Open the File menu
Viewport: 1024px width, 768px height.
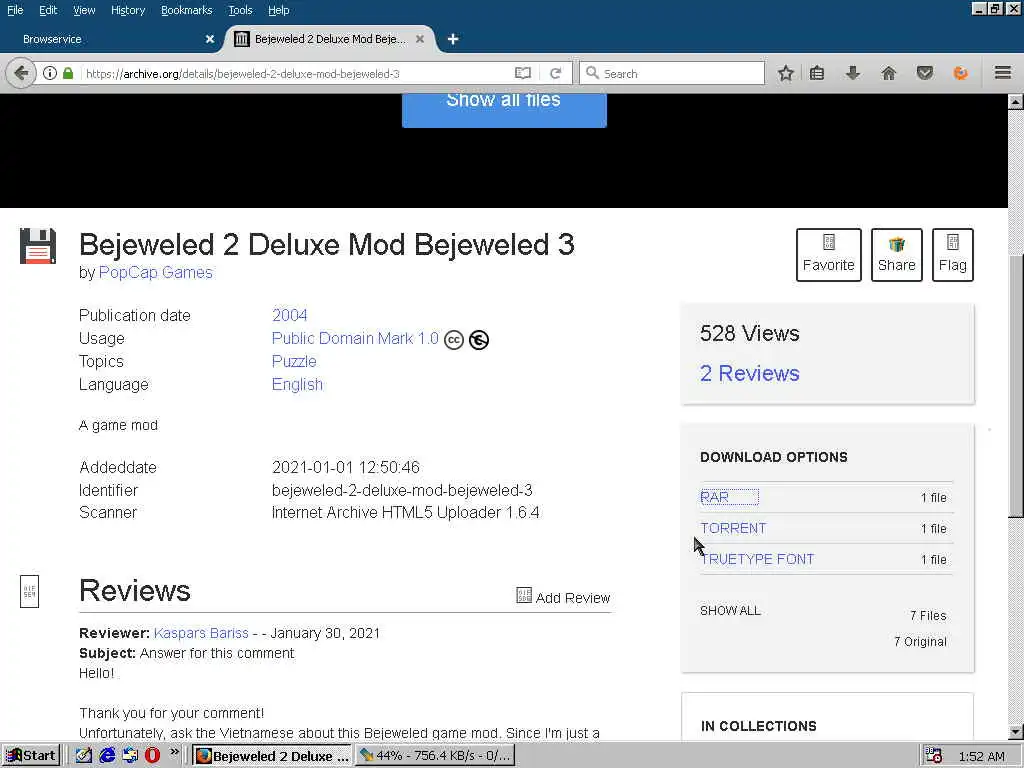tap(15, 10)
